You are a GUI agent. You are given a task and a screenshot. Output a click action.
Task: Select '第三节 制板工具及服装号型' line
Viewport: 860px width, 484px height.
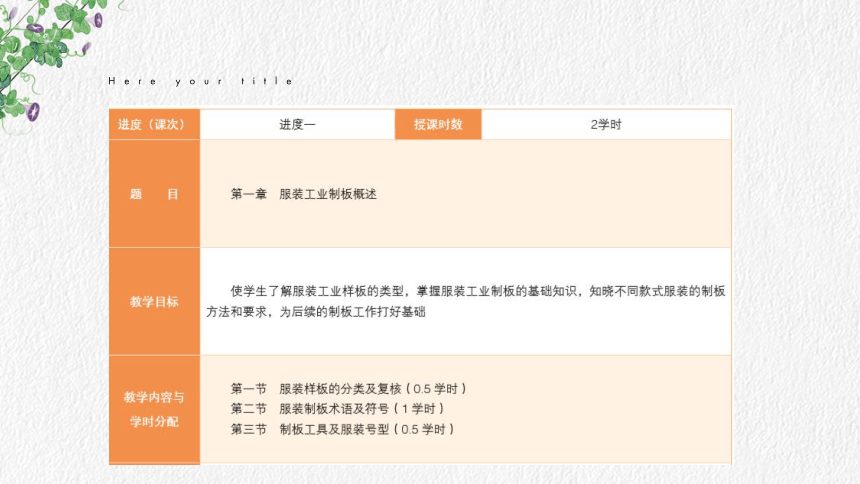342,429
